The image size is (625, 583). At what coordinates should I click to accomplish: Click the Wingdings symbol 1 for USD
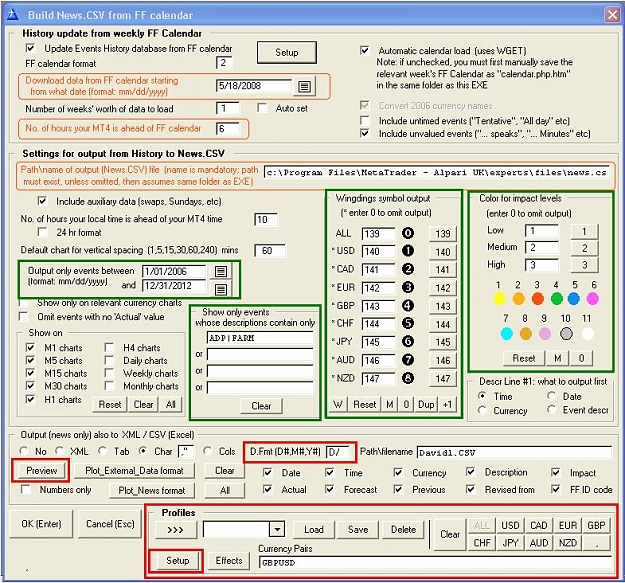(407, 251)
